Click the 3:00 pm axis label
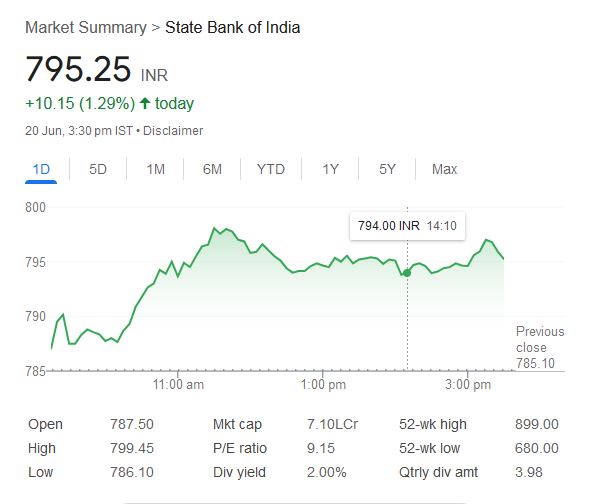 point(465,385)
